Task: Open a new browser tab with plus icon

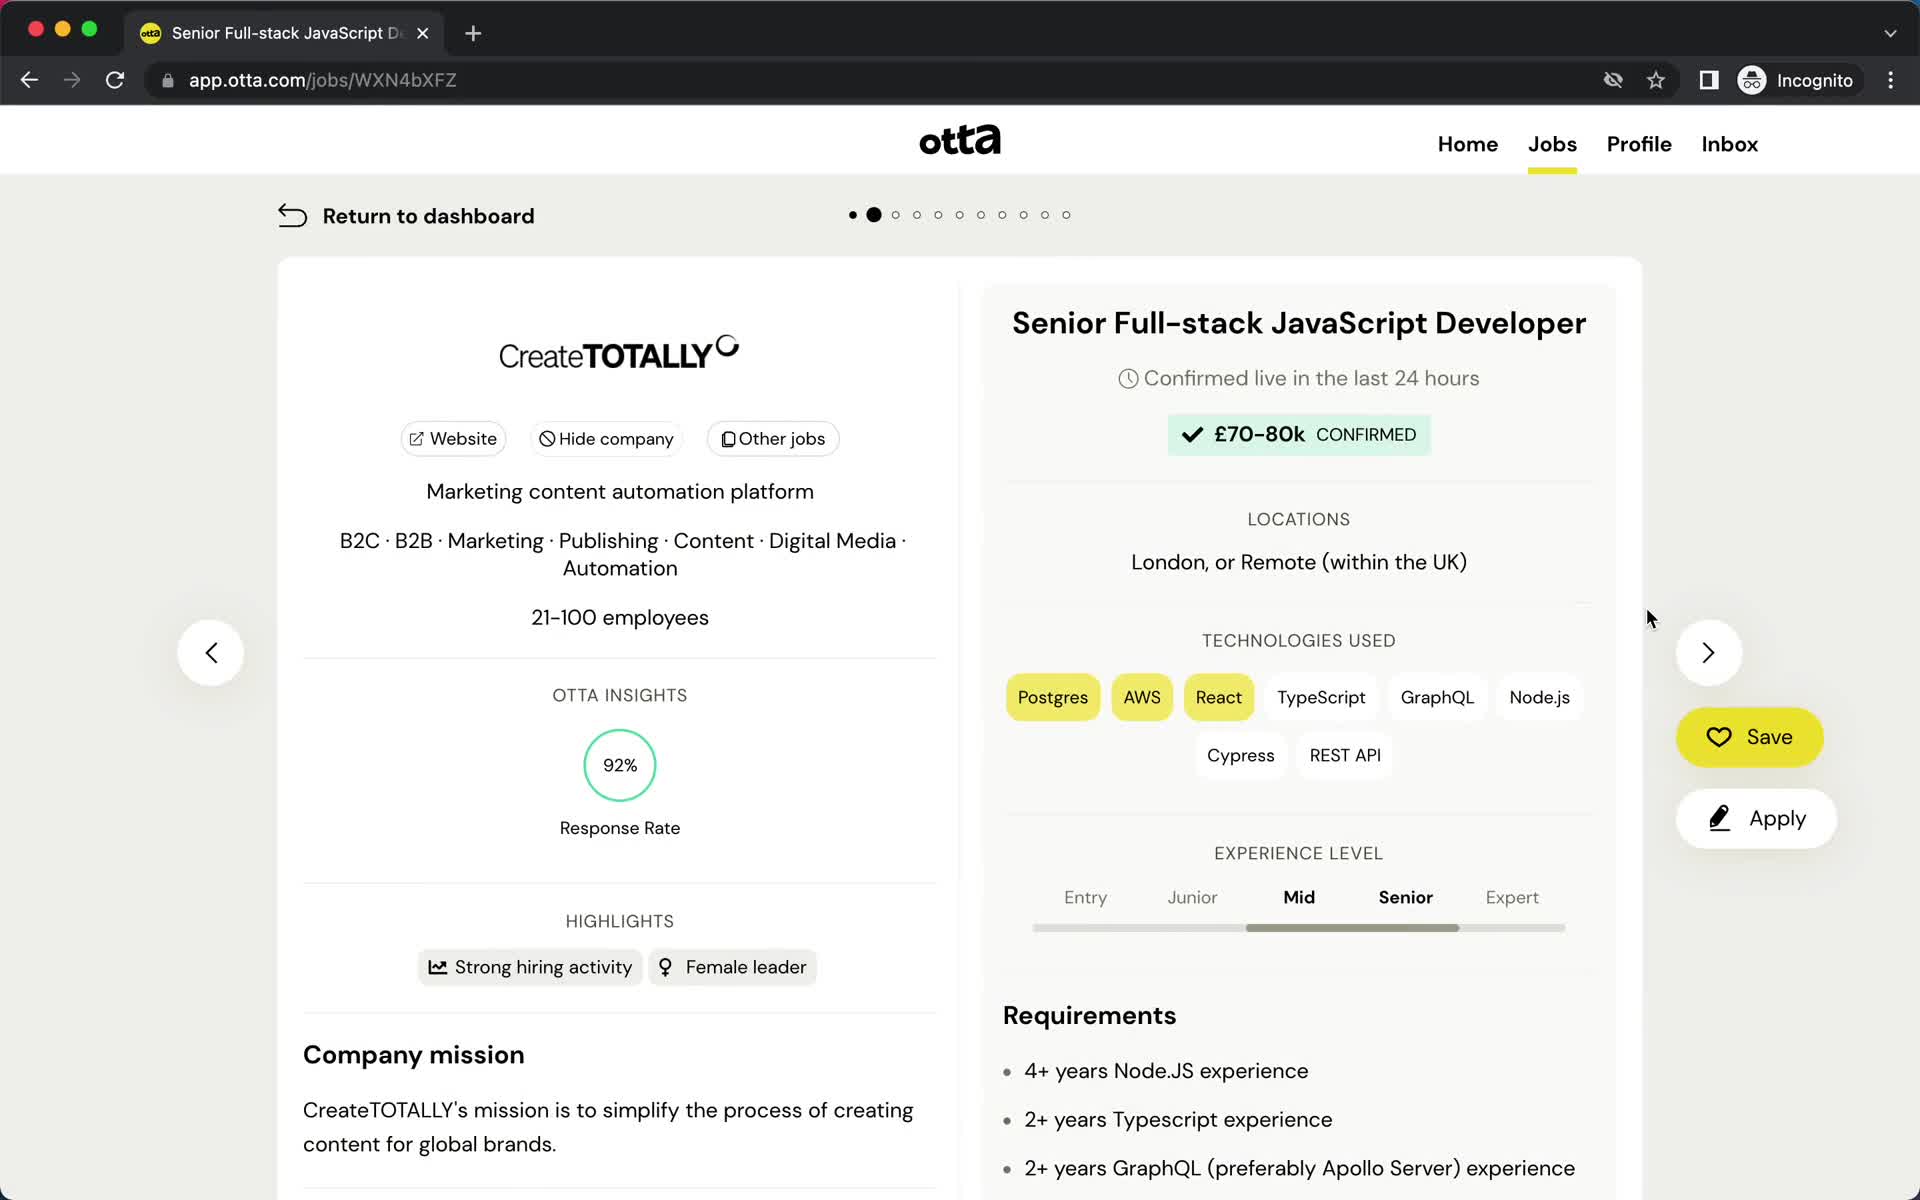Action: pyautogui.click(x=473, y=33)
